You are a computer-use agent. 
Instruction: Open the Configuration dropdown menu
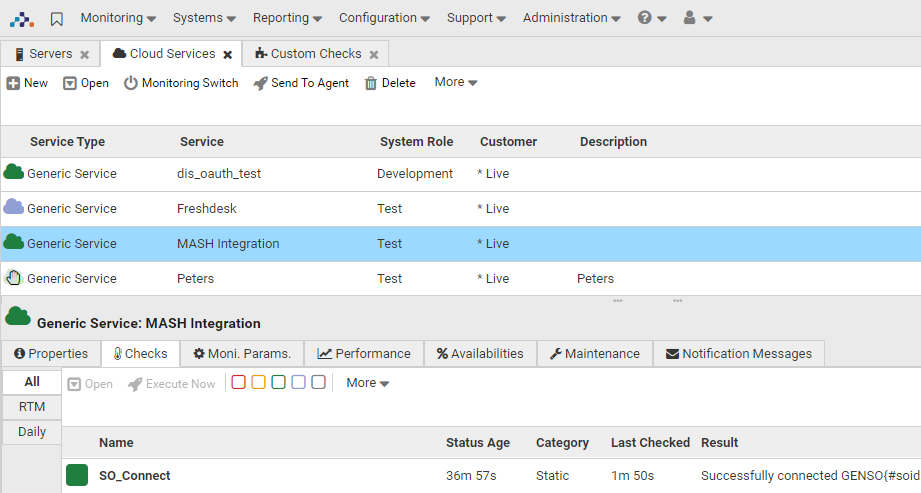click(384, 18)
